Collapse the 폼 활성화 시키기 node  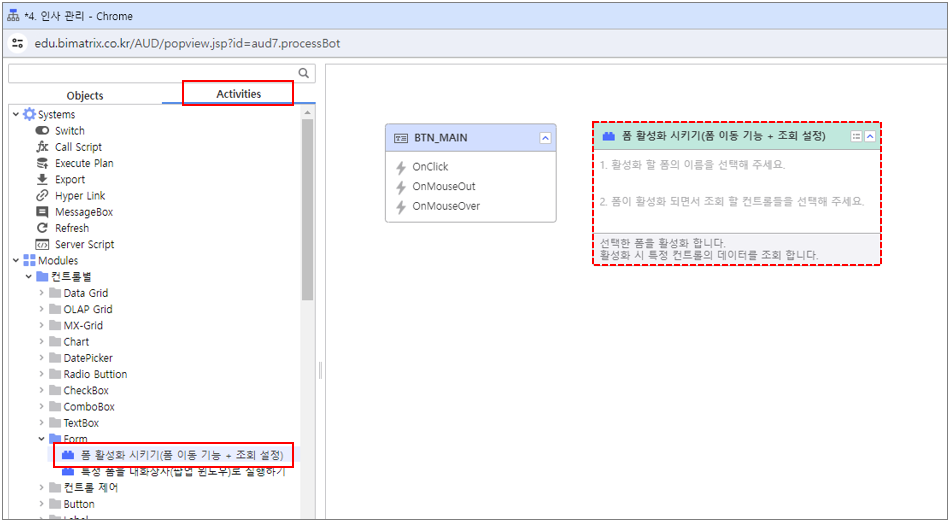870,136
